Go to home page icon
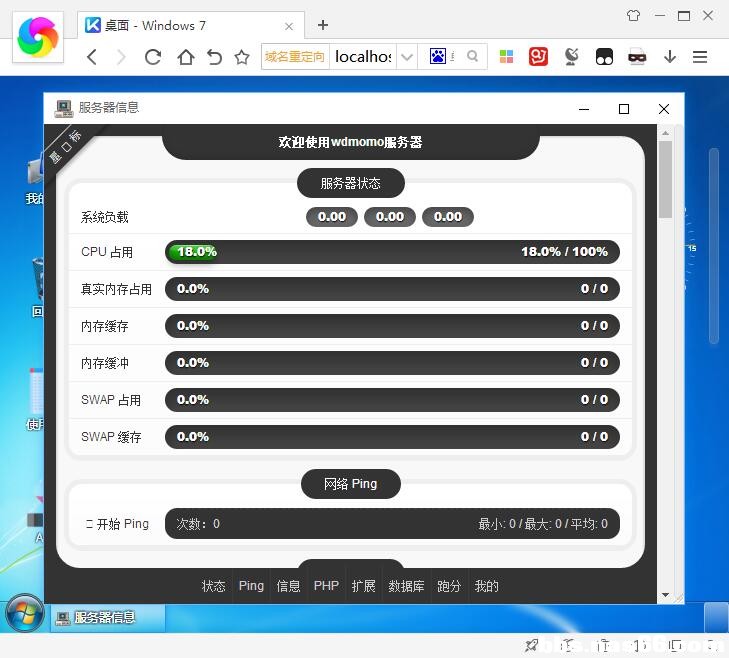The image size is (729, 658). [x=186, y=57]
